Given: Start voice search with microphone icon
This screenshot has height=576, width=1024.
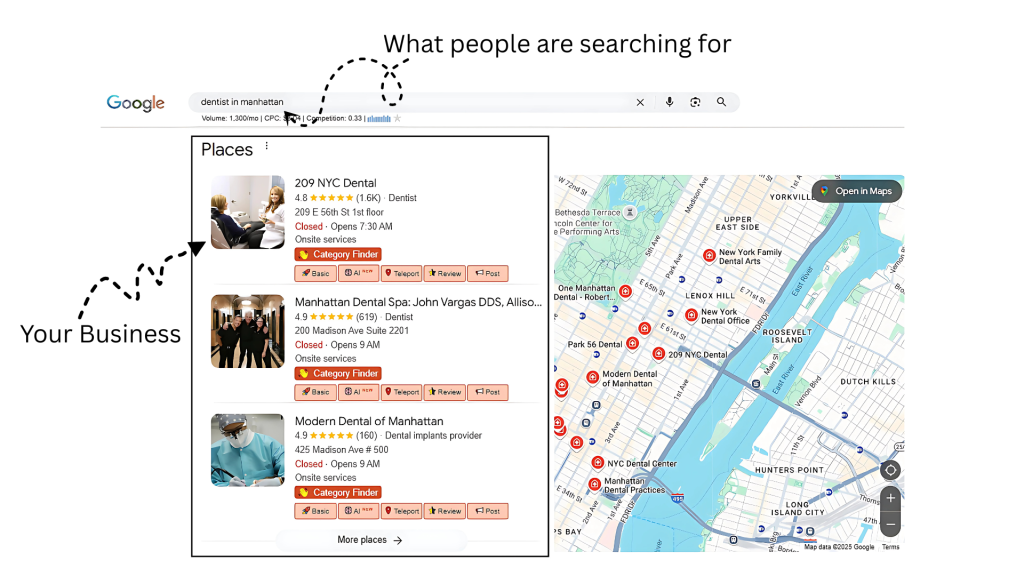Looking at the screenshot, I should (x=669, y=102).
